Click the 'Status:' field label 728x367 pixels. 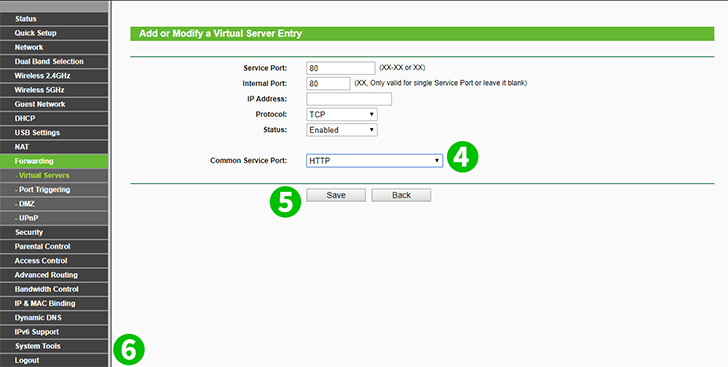pos(275,130)
